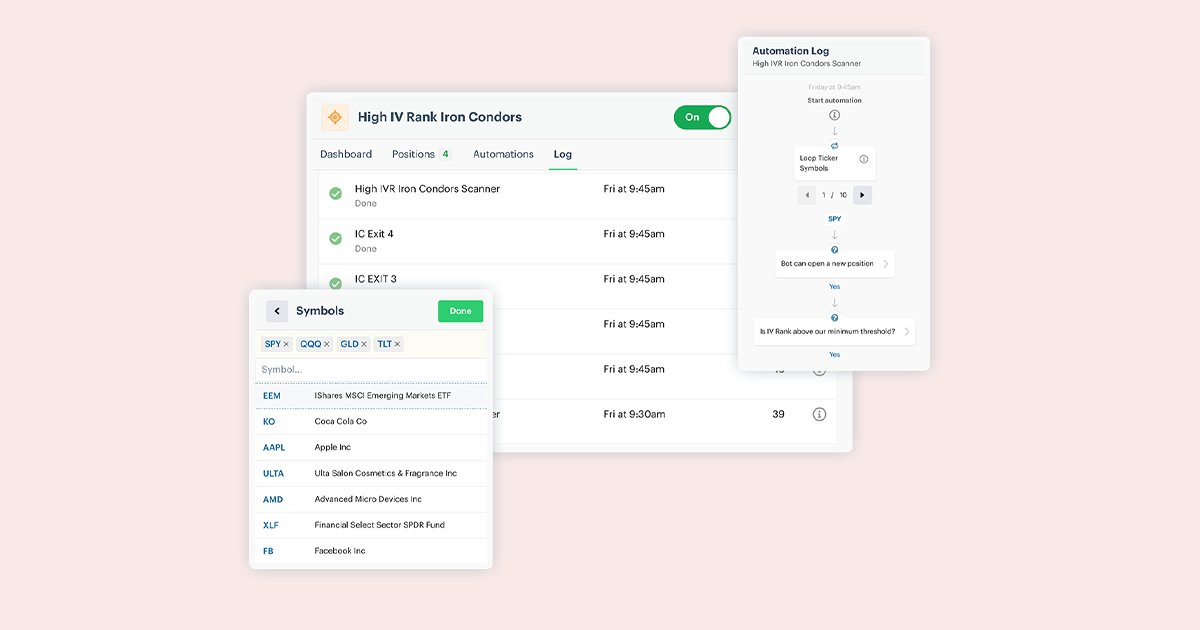Viewport: 1200px width, 630px height.
Task: Remove SPY from the selected symbols
Action: [285, 344]
